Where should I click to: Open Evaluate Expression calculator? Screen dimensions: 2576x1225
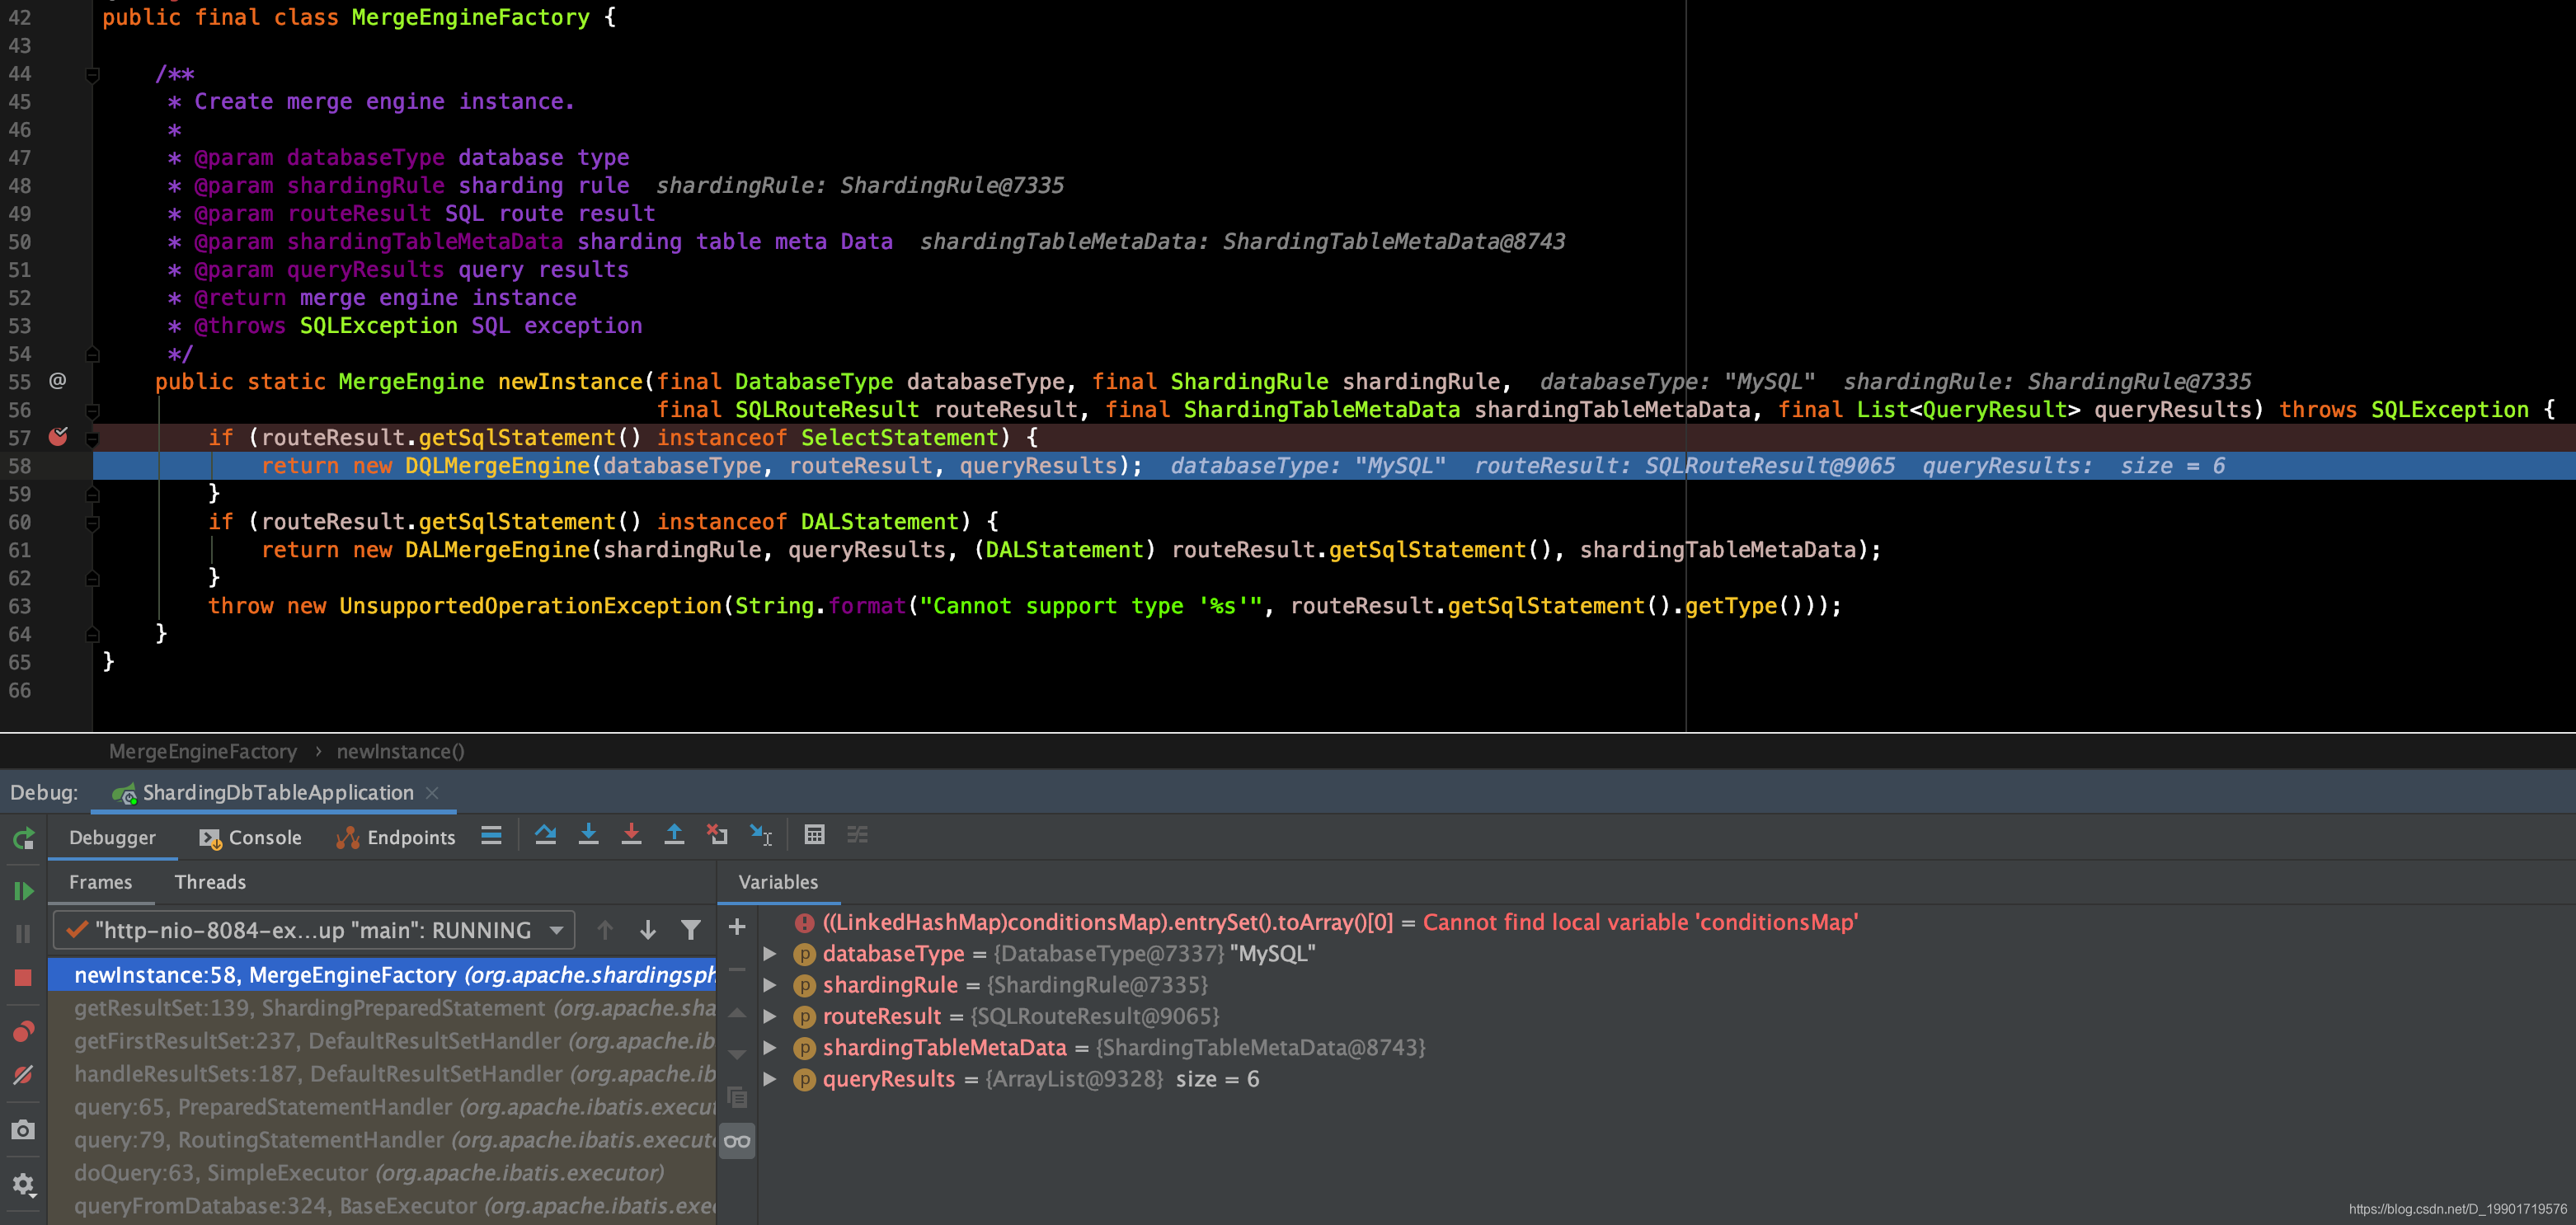814,835
